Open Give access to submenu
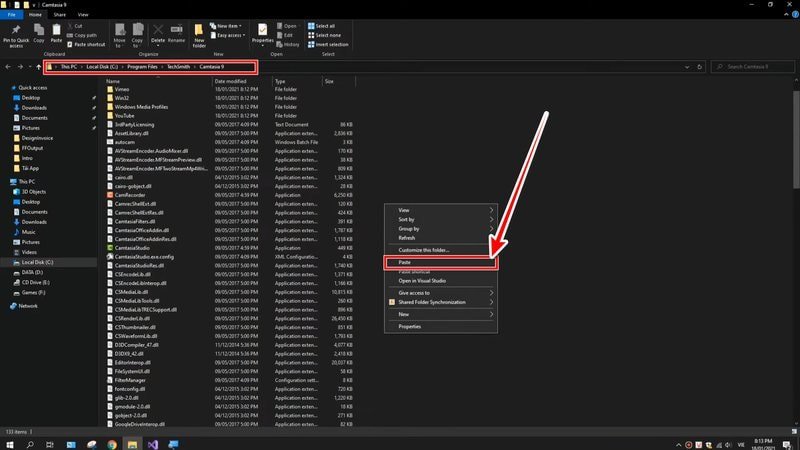 (441, 293)
